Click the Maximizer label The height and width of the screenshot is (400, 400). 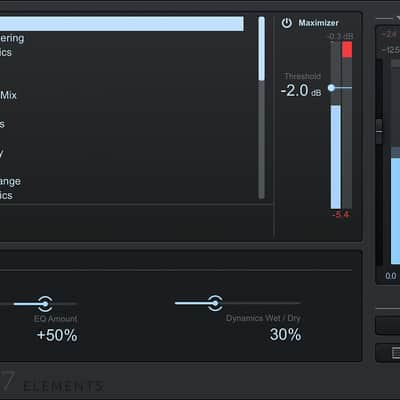(x=318, y=23)
